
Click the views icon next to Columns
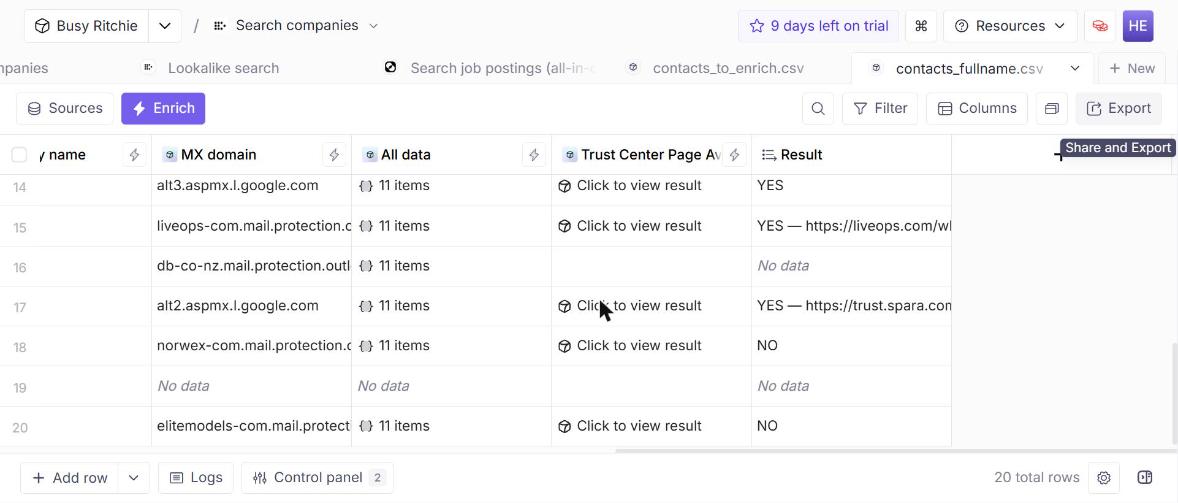click(x=1051, y=109)
